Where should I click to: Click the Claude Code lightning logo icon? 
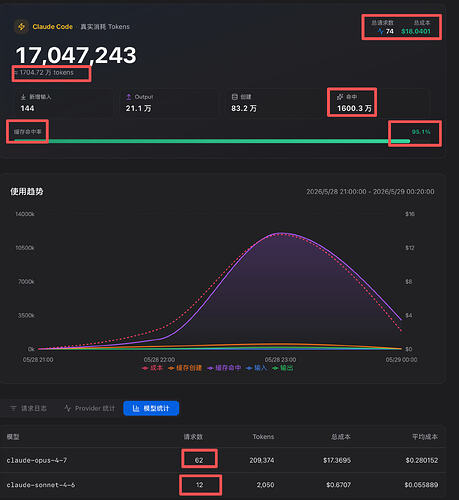(x=22, y=27)
